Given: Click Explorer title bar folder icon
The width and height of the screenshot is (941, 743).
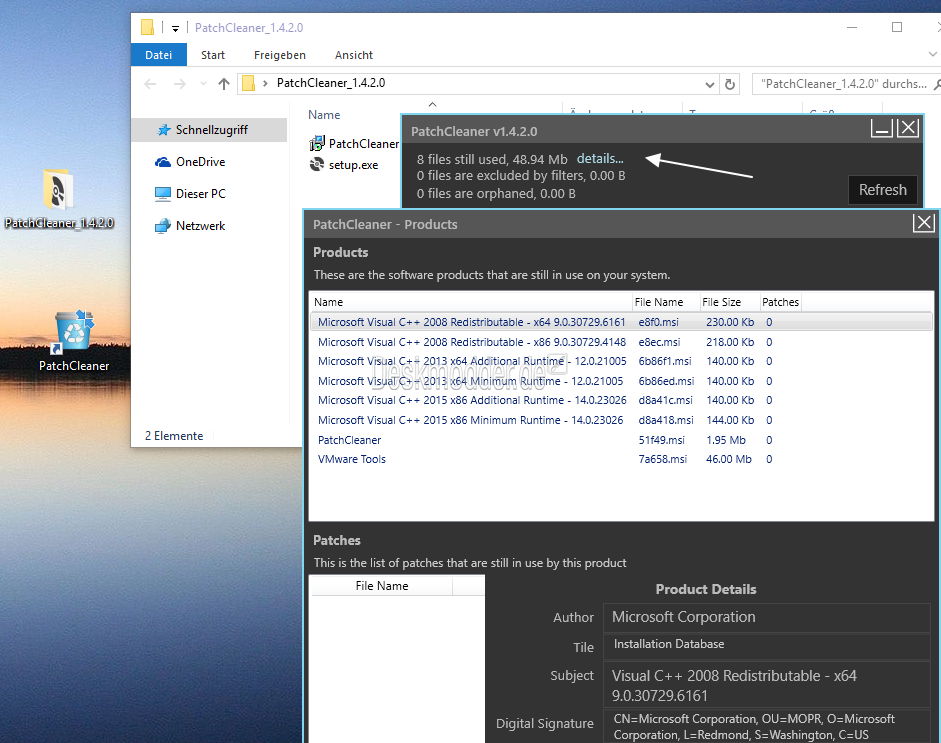Looking at the screenshot, I should coord(148,28).
